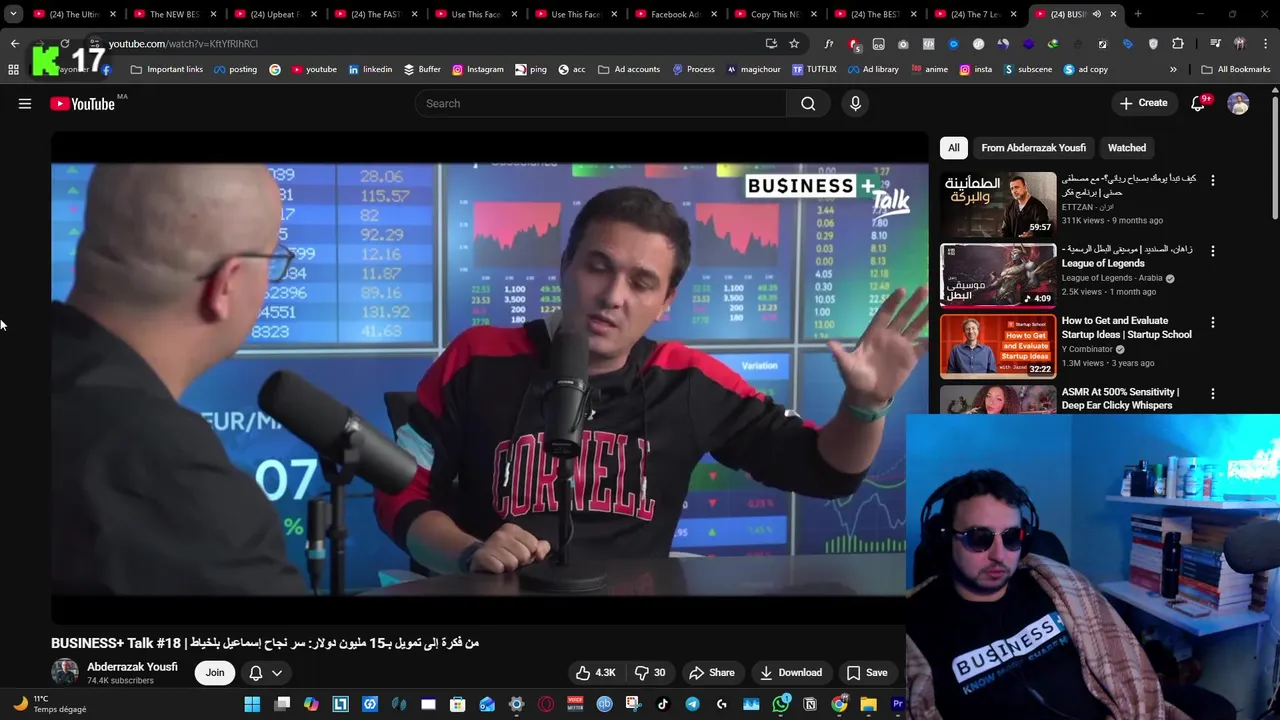This screenshot has width=1280, height=720.
Task: Open How to Get and Evaluate Startup Ideas
Action: pyautogui.click(x=1126, y=328)
